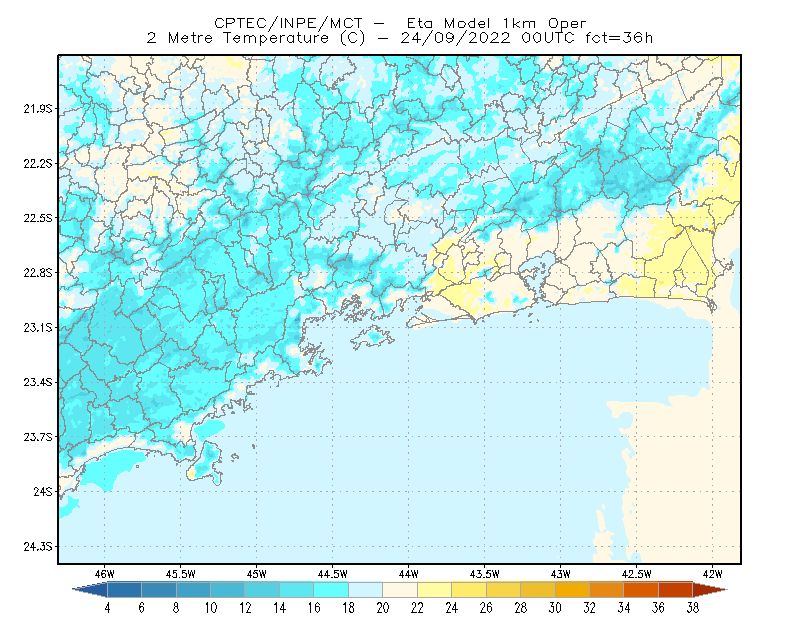Click the CPTEC/INPE/MCT header text
The width and height of the screenshot is (800, 618).
tap(288, 23)
